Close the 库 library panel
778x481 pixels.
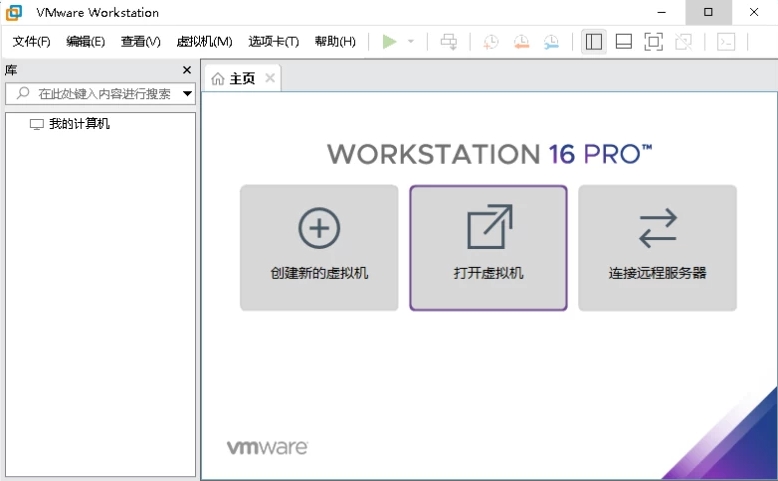[187, 70]
